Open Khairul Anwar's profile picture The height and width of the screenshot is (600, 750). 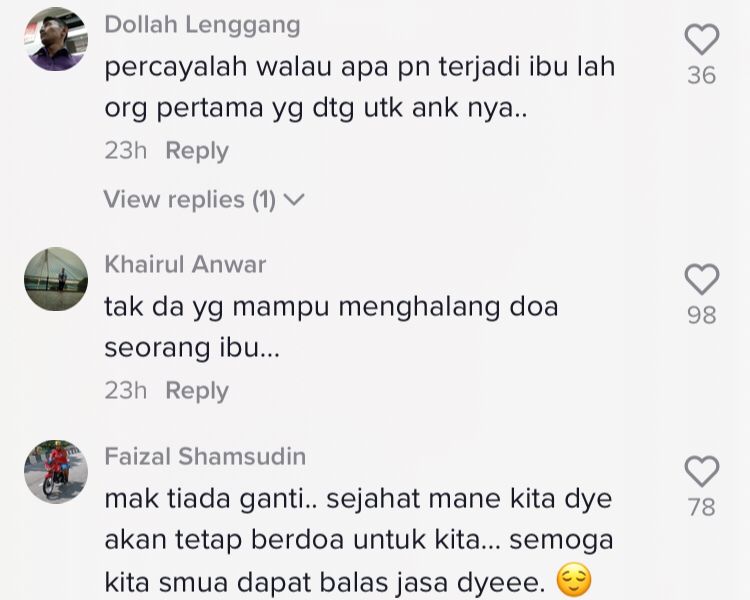point(56,279)
